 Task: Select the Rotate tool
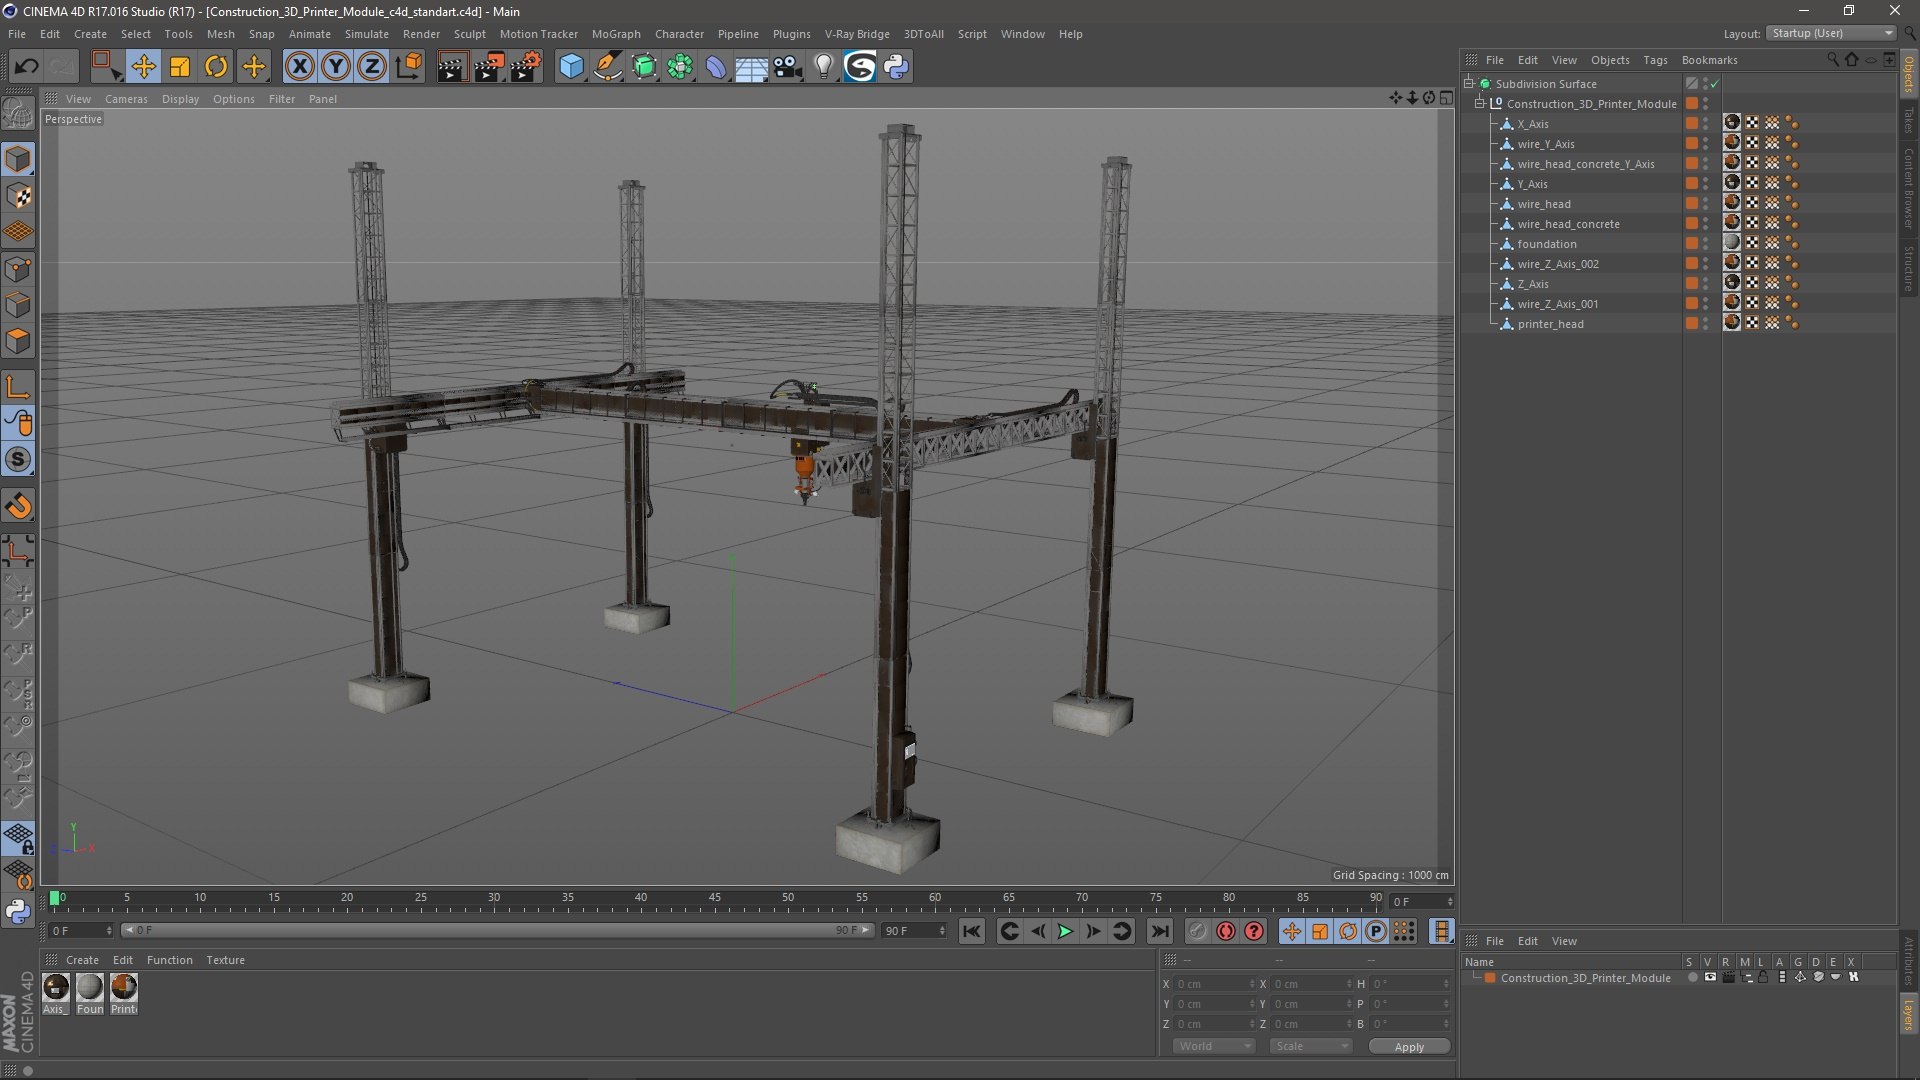pyautogui.click(x=216, y=67)
